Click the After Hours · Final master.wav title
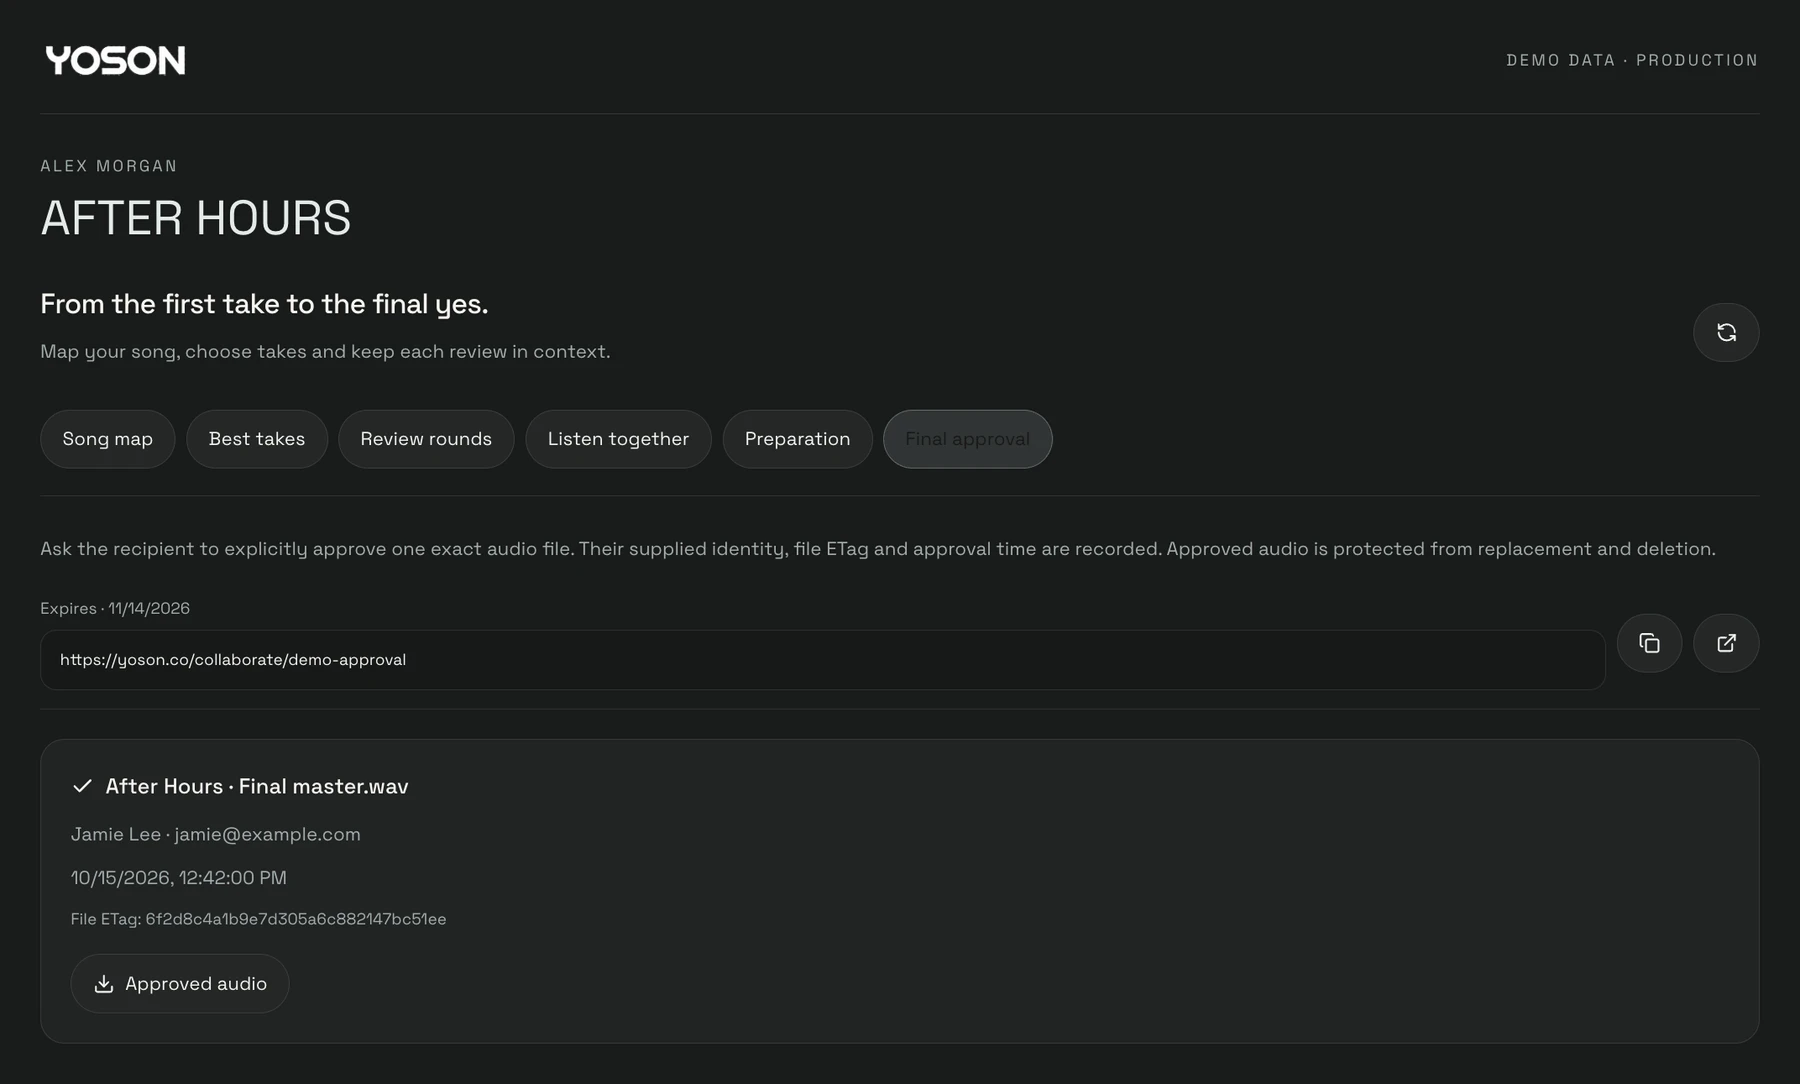This screenshot has width=1800, height=1084. click(257, 787)
